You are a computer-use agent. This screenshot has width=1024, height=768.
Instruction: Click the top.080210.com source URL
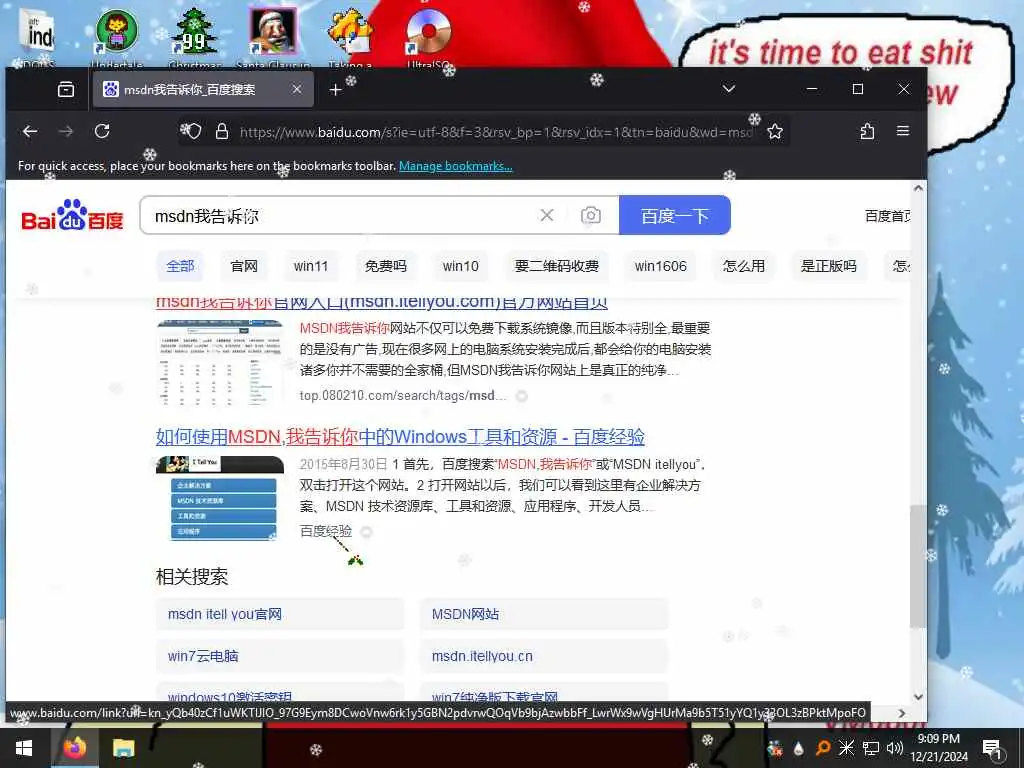pos(403,396)
